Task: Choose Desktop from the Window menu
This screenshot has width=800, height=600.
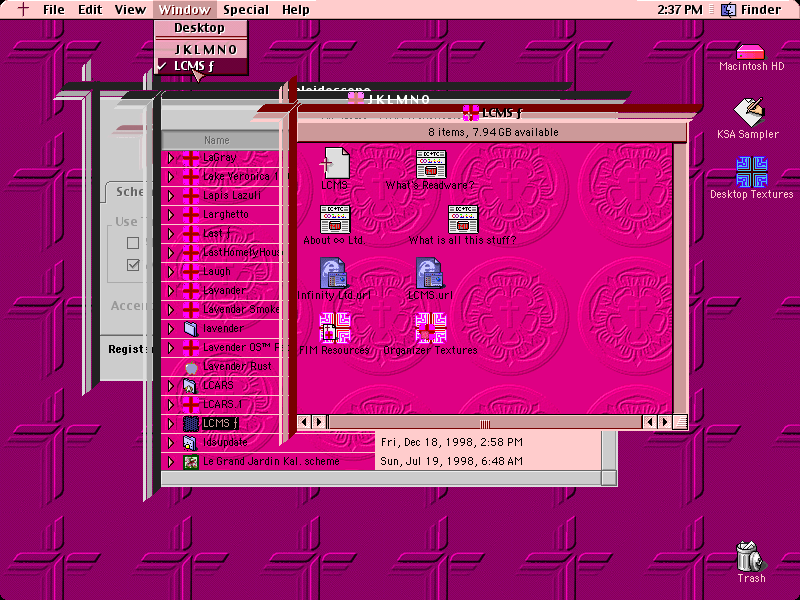Action: [x=201, y=28]
